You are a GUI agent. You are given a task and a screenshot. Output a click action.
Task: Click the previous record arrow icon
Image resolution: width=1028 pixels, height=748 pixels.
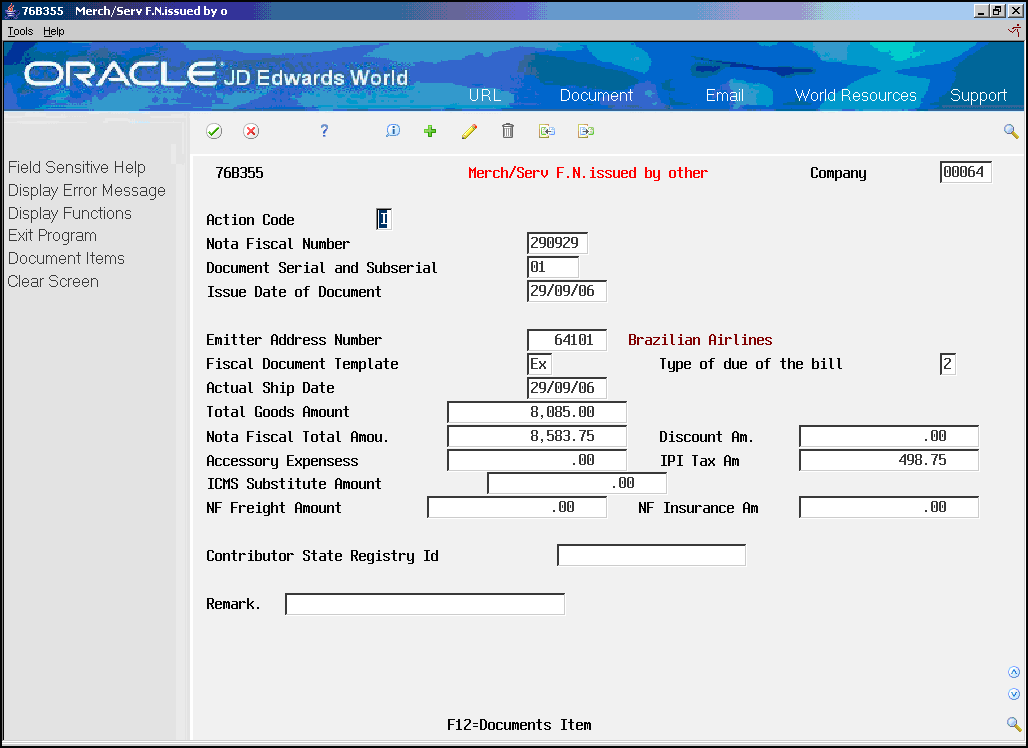coord(547,131)
